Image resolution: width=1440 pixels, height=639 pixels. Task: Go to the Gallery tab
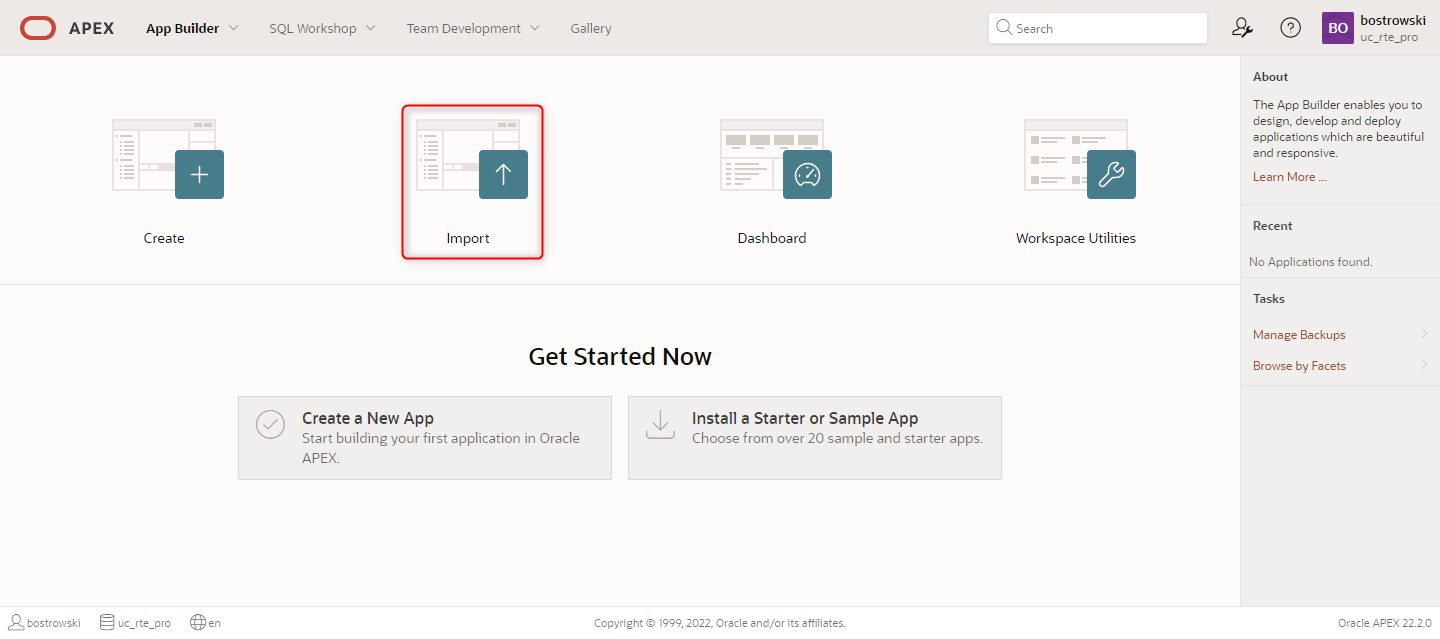pyautogui.click(x=591, y=28)
